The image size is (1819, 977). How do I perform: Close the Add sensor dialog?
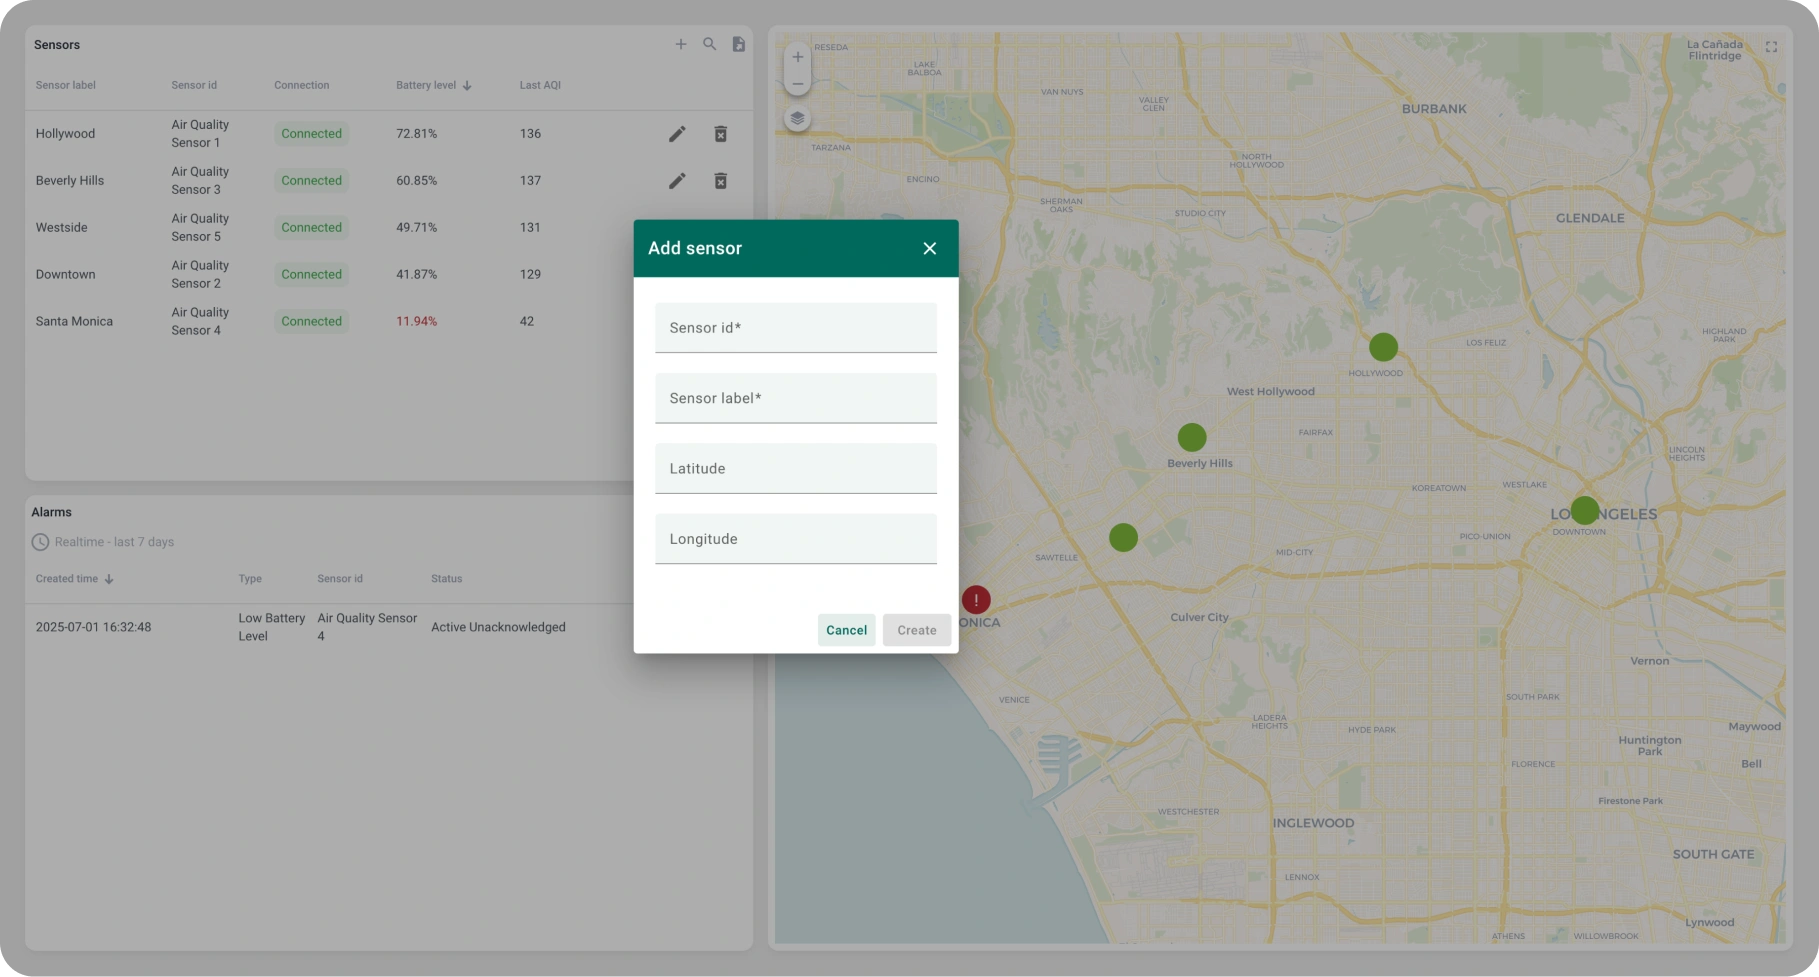point(930,248)
